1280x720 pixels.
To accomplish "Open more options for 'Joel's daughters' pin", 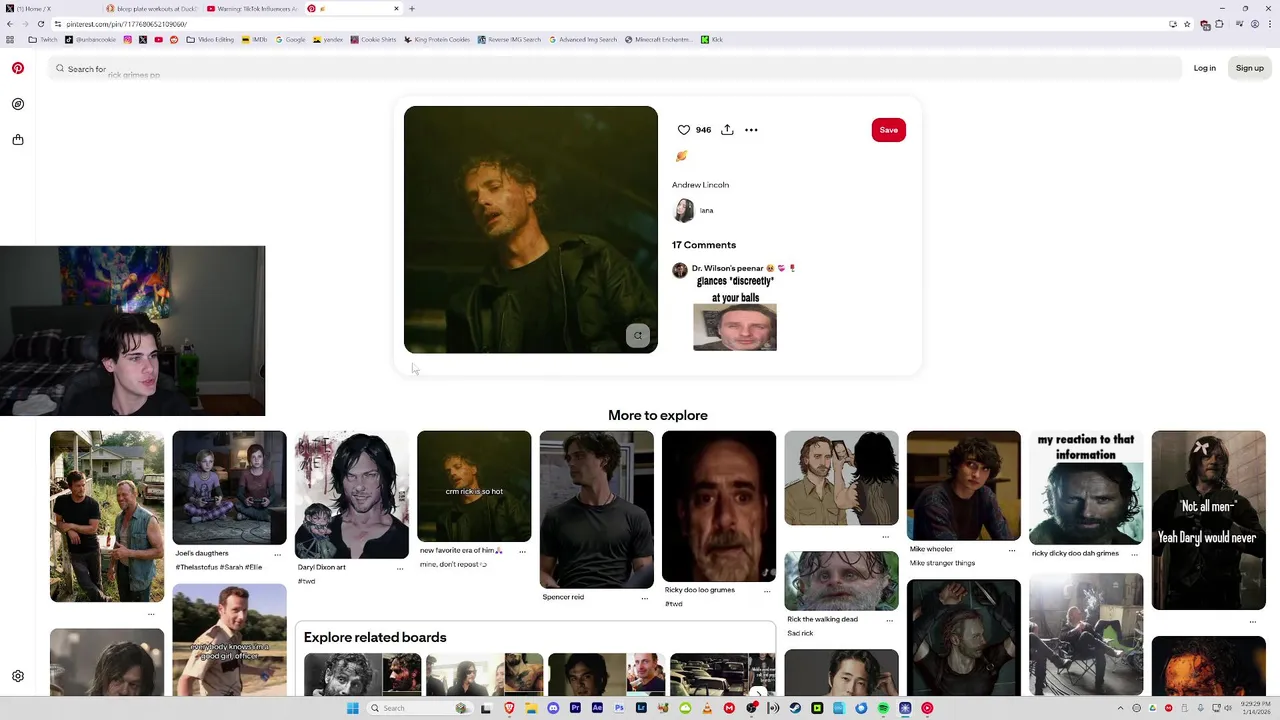I will (x=278, y=554).
